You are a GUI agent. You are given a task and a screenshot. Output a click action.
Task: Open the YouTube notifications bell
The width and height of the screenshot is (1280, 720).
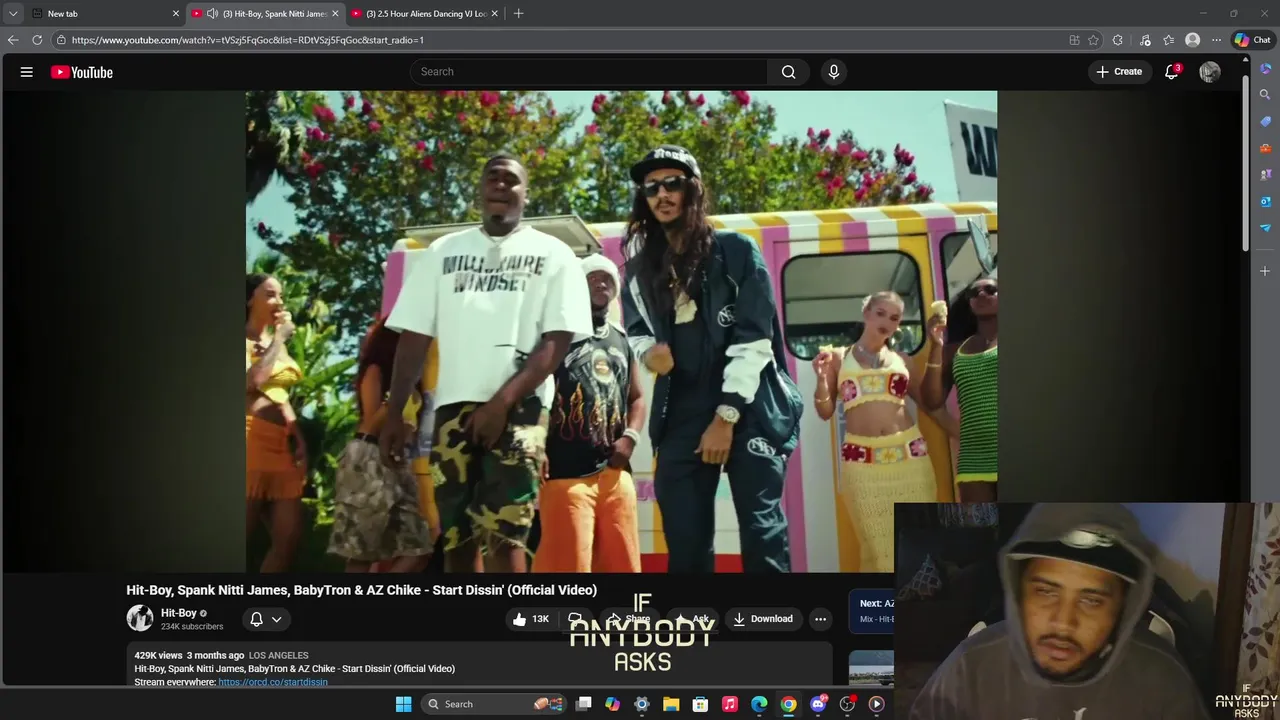tap(1172, 72)
